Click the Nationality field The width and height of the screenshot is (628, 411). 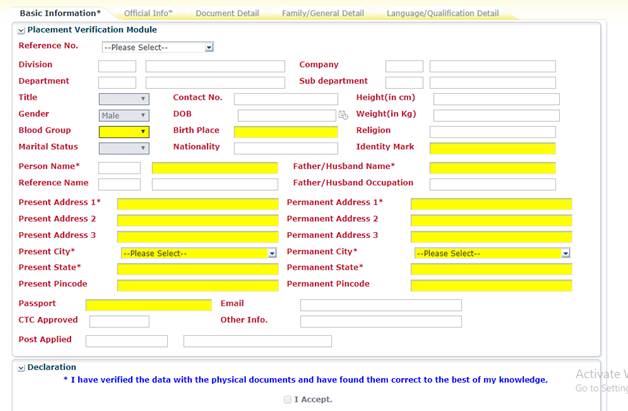[x=286, y=148]
